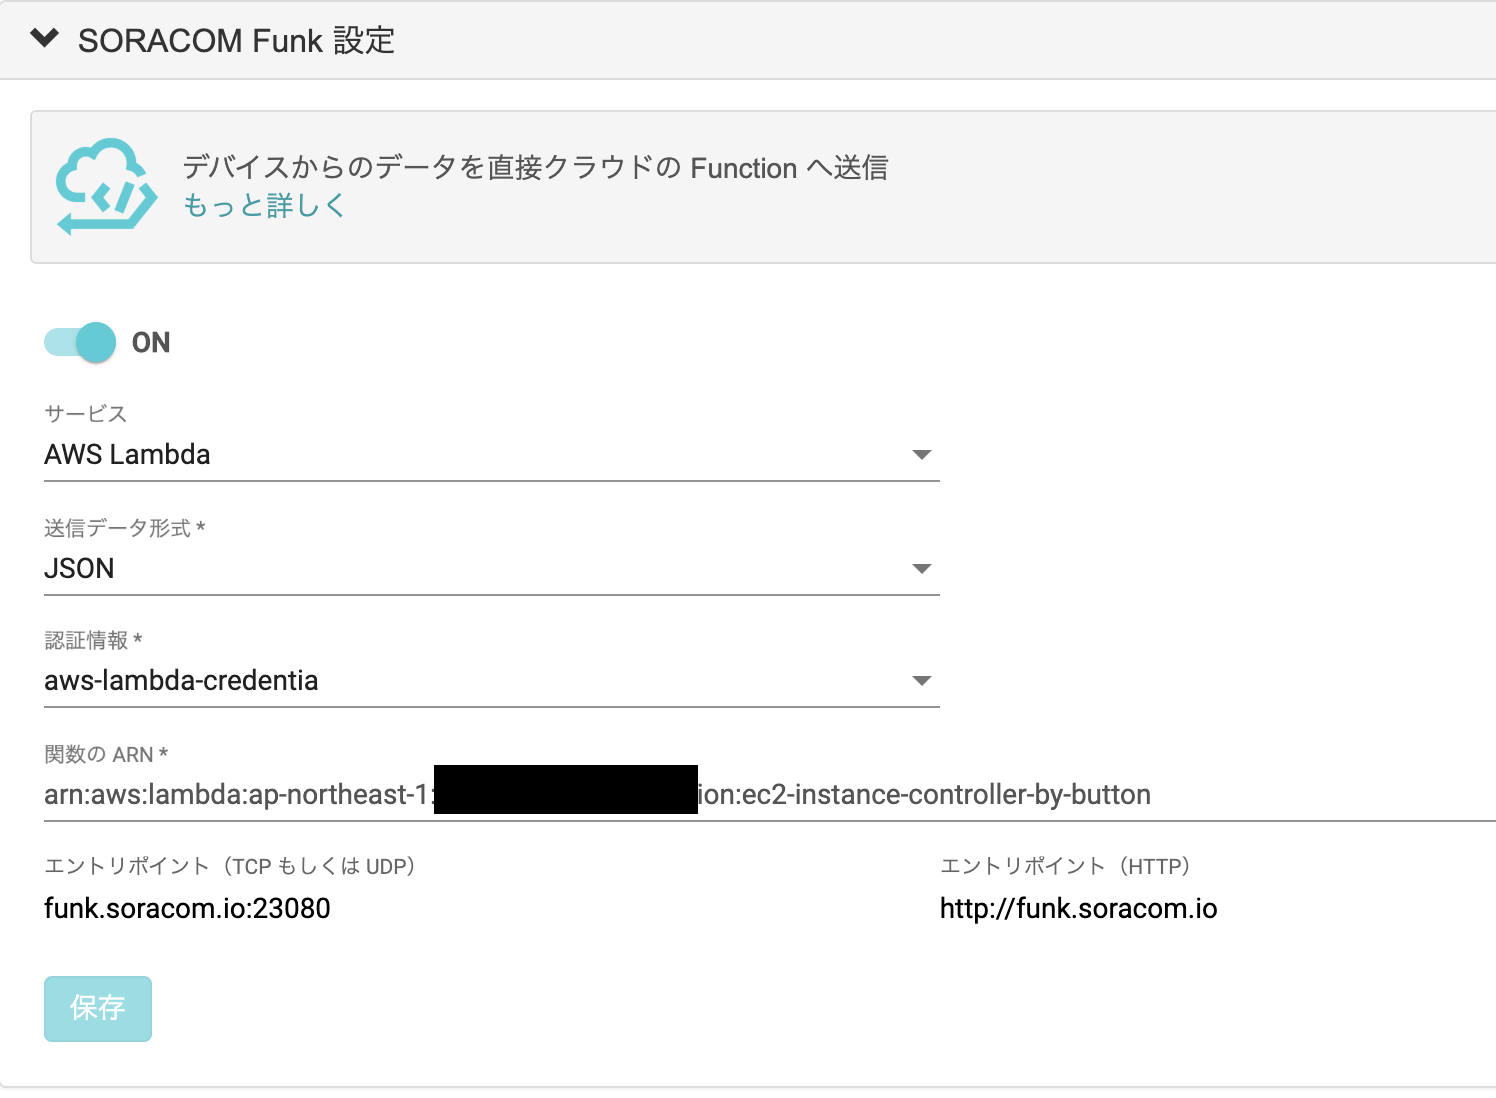Open the 送信データ形式 dropdown arrow
Viewport: 1496px width, 1098px height.
923,569
